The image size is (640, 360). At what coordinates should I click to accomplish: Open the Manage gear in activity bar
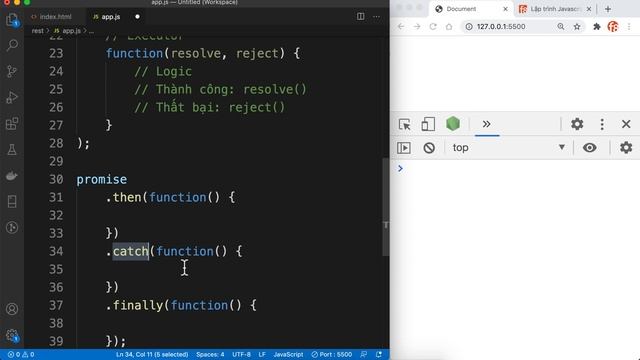pos(12,336)
